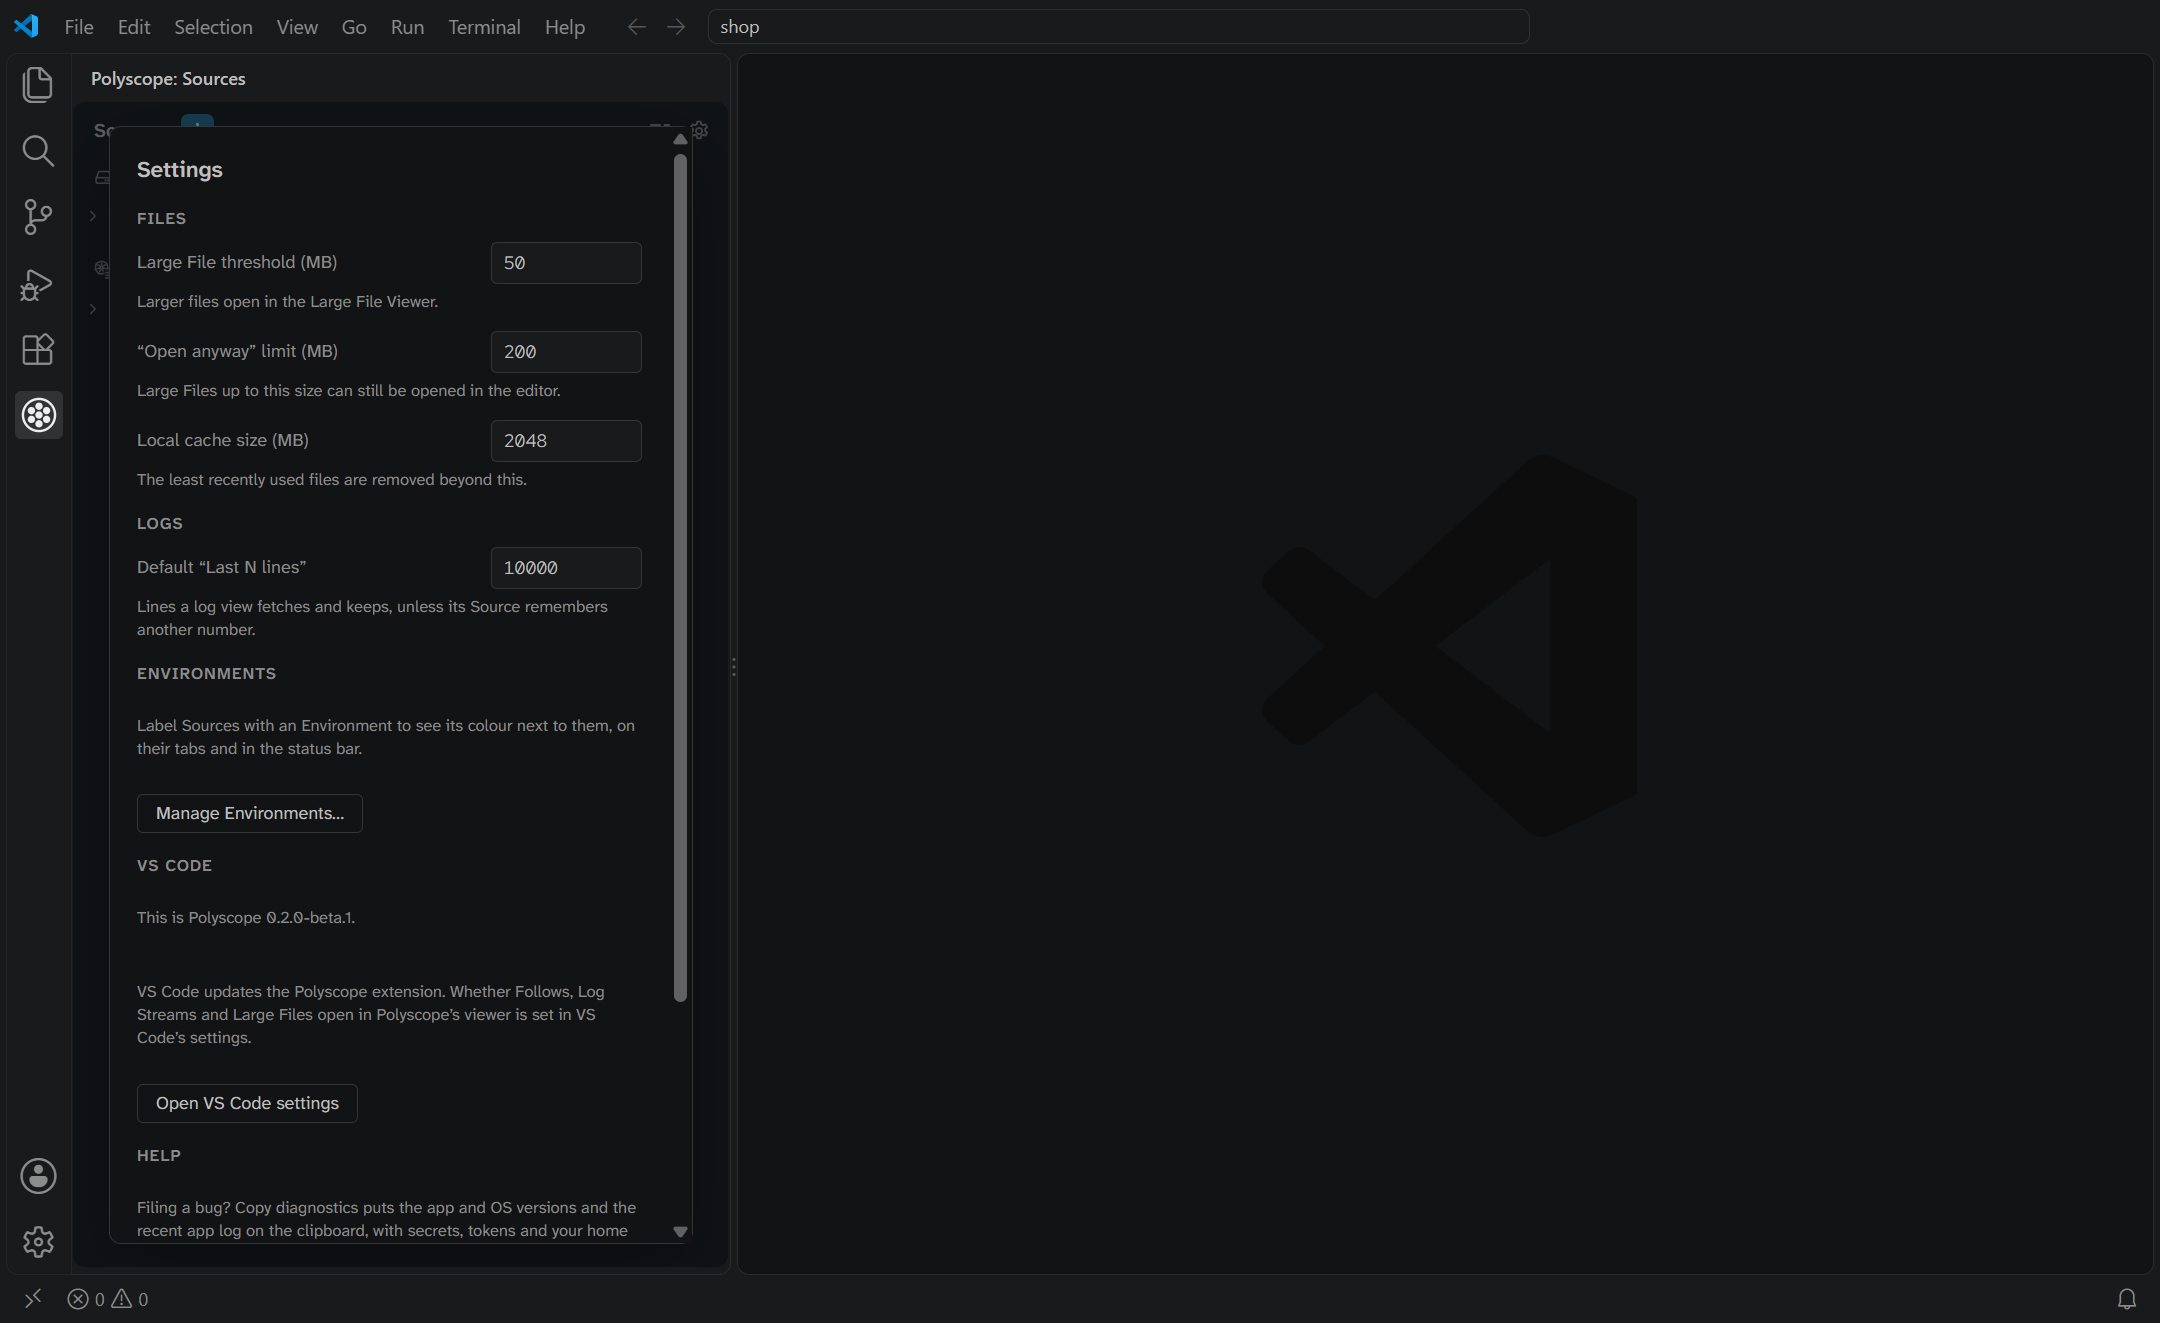Click the Settings title heading
The width and height of the screenshot is (2160, 1323).
180,170
